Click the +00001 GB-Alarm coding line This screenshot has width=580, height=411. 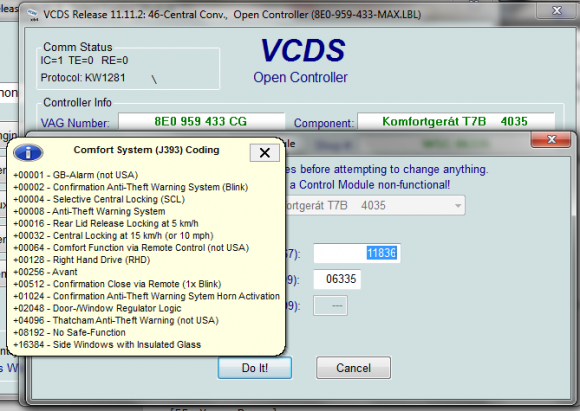point(75,175)
